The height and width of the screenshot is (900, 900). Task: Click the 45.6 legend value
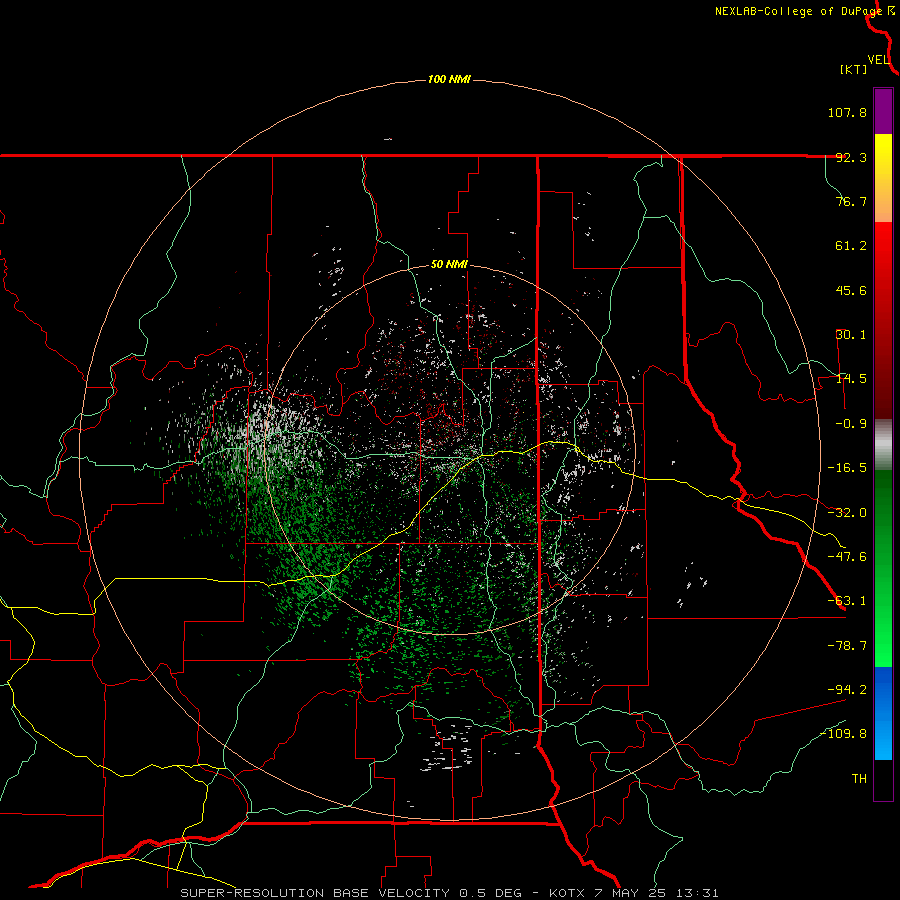[x=851, y=290]
